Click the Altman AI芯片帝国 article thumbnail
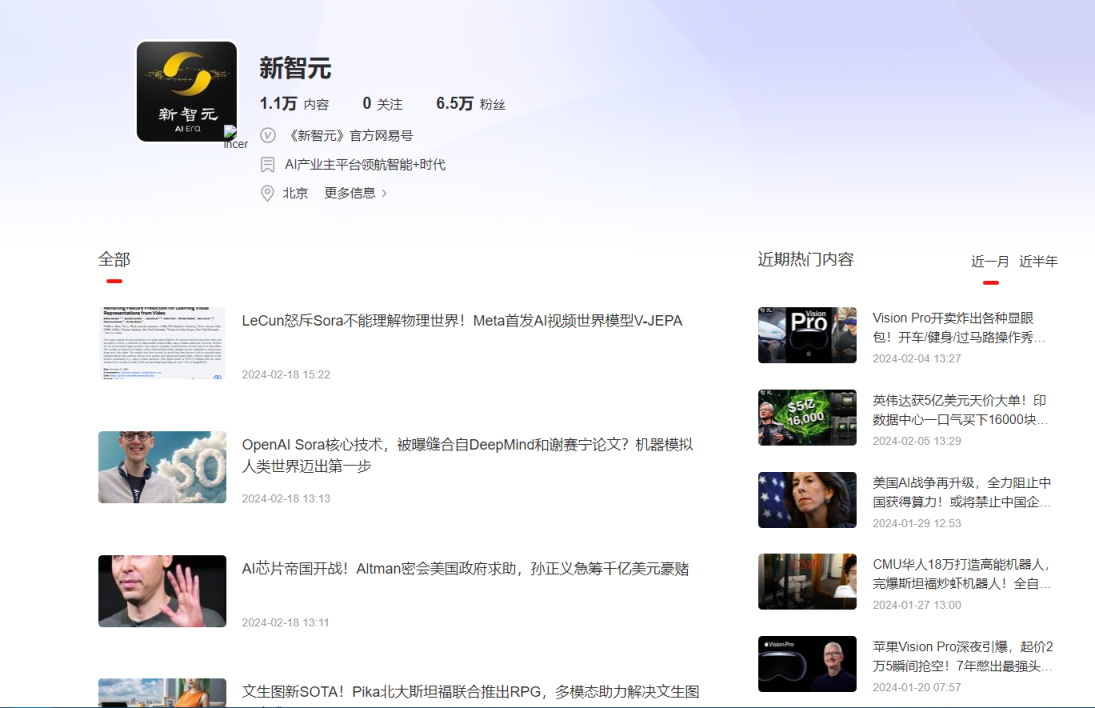This screenshot has width=1095, height=708. (x=162, y=591)
